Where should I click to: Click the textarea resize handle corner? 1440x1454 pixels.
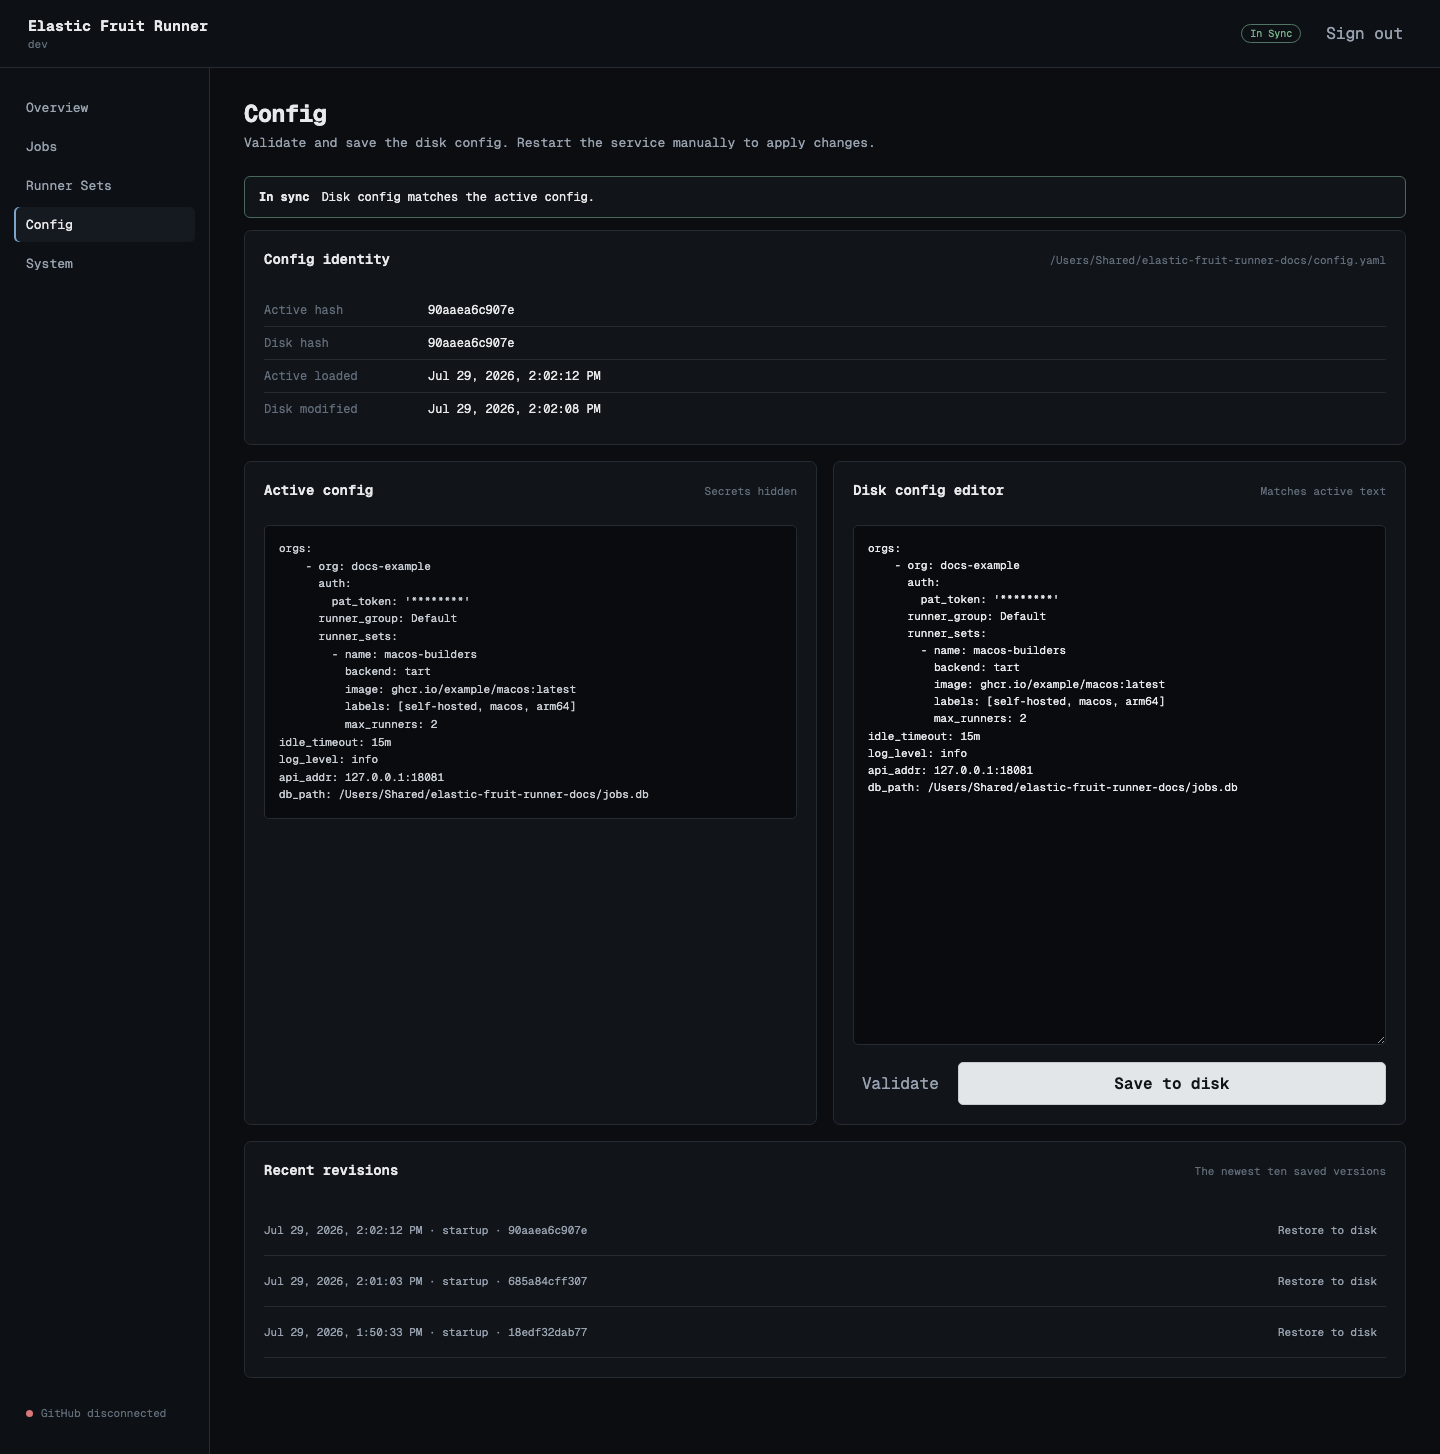pyautogui.click(x=1380, y=1039)
